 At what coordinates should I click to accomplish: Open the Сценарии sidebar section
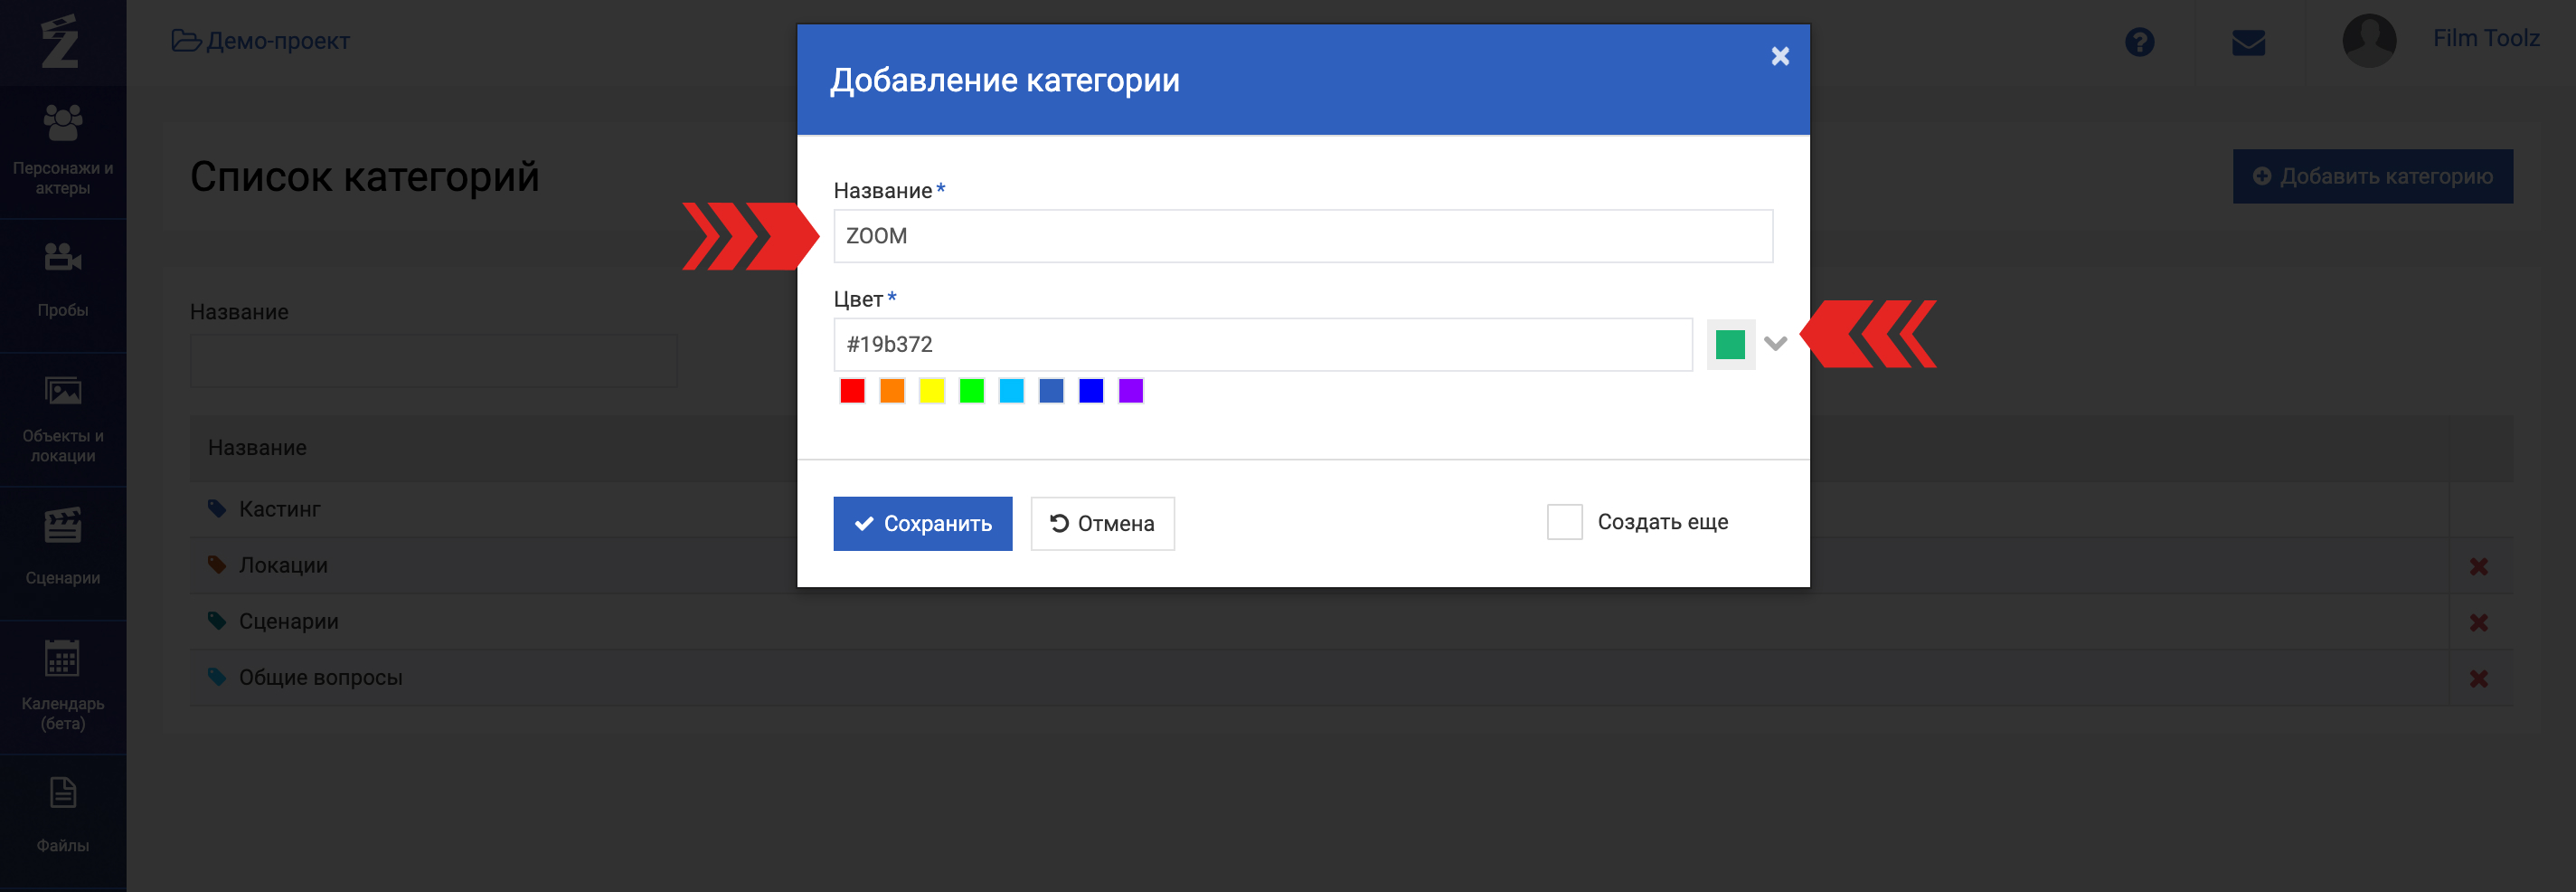[x=63, y=553]
